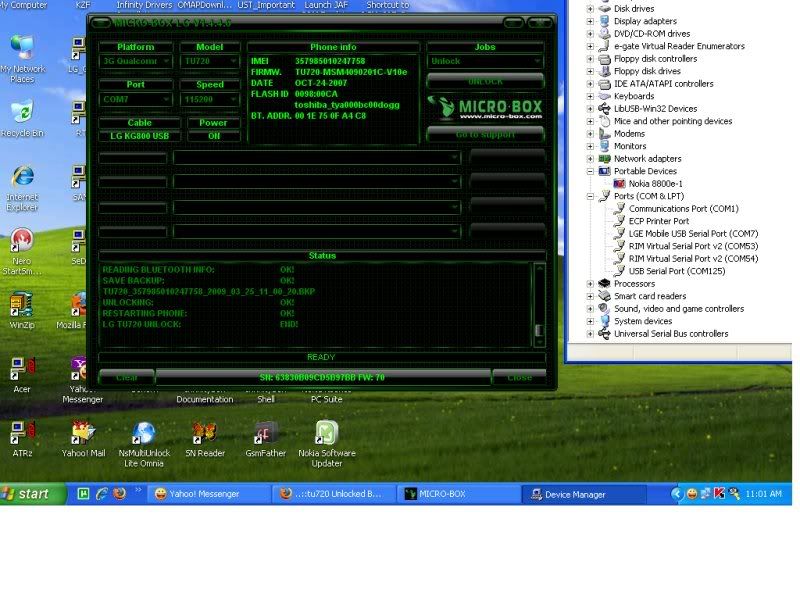Viewport: 800px width, 600px height.
Task: Click the green quick launch icon beside Start
Action: point(83,494)
